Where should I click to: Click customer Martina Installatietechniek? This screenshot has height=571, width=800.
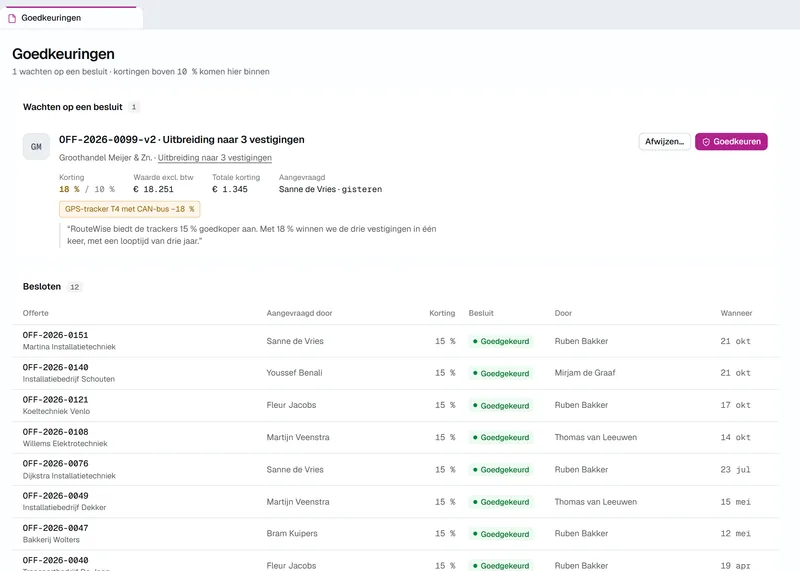point(69,346)
